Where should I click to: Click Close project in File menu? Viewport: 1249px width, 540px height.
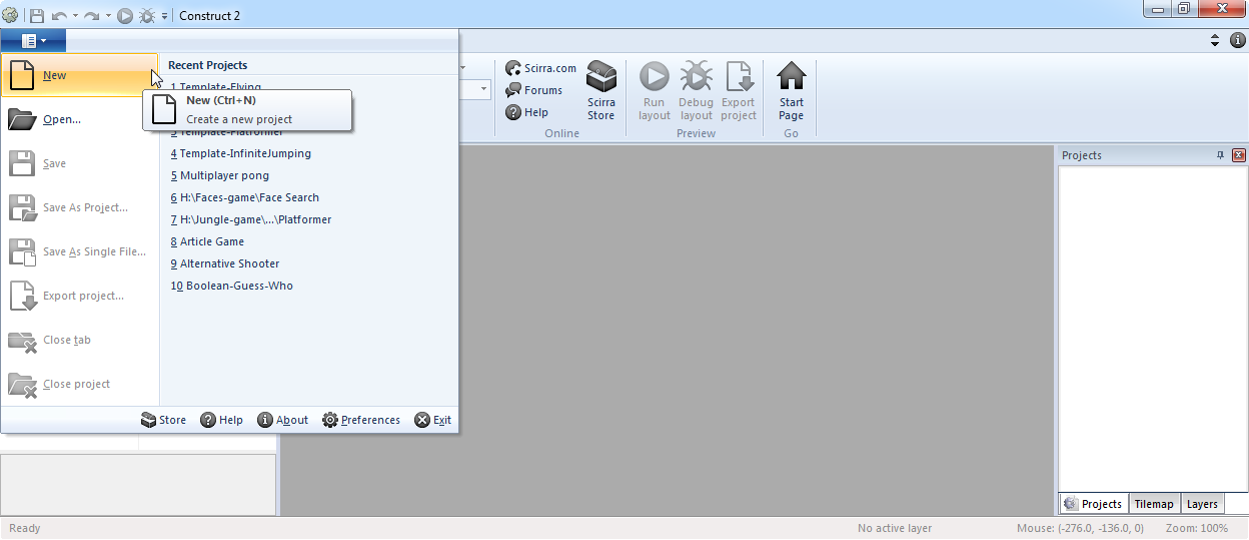(x=80, y=383)
